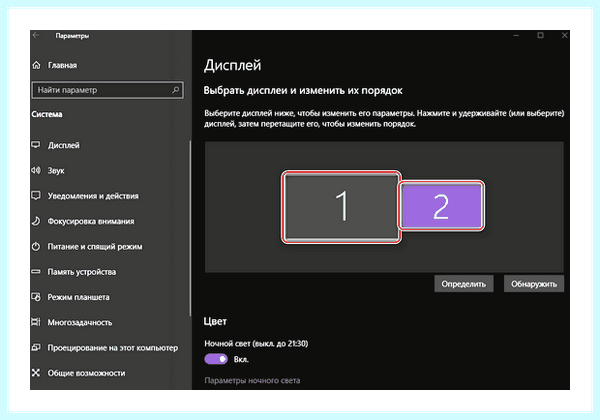Click the notification icon beside Уведомления и действия
The height and width of the screenshot is (420, 600).
(x=36, y=195)
